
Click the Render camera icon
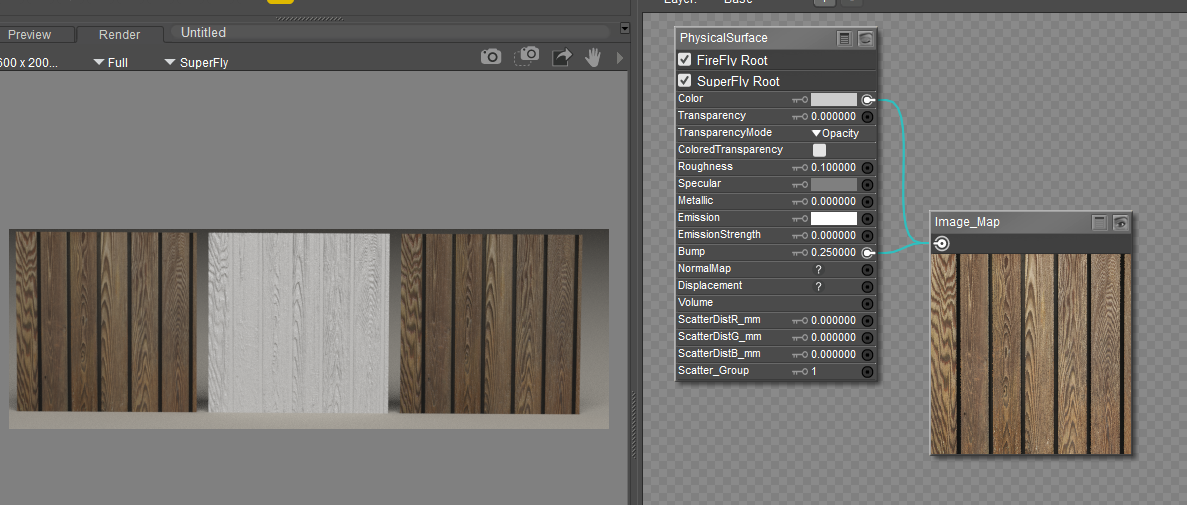point(490,57)
